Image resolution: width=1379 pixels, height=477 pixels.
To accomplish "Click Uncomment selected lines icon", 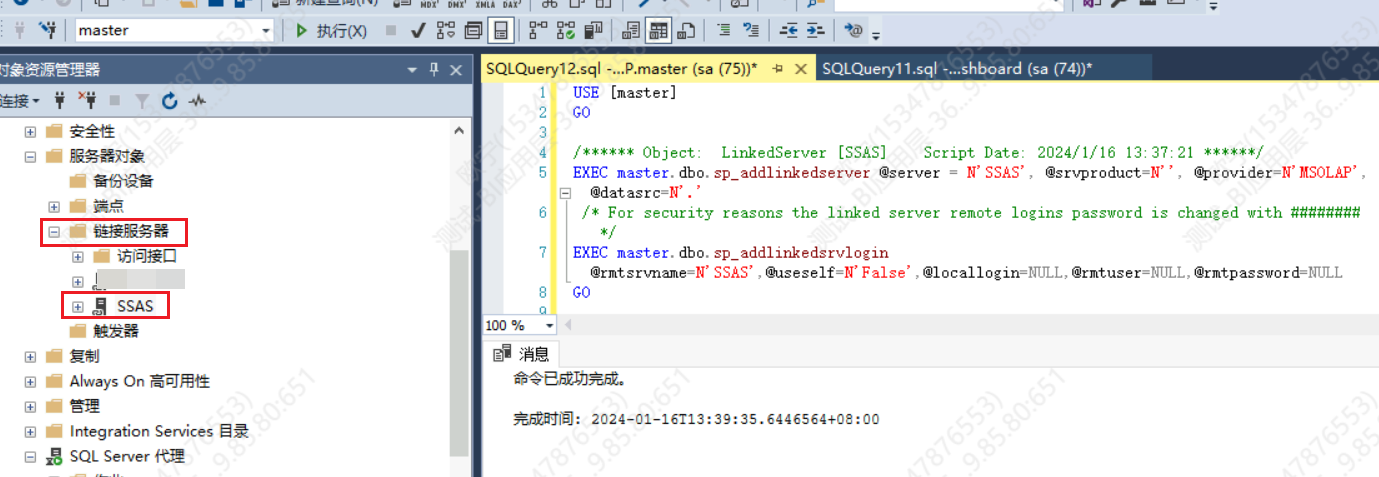I will click(x=751, y=30).
